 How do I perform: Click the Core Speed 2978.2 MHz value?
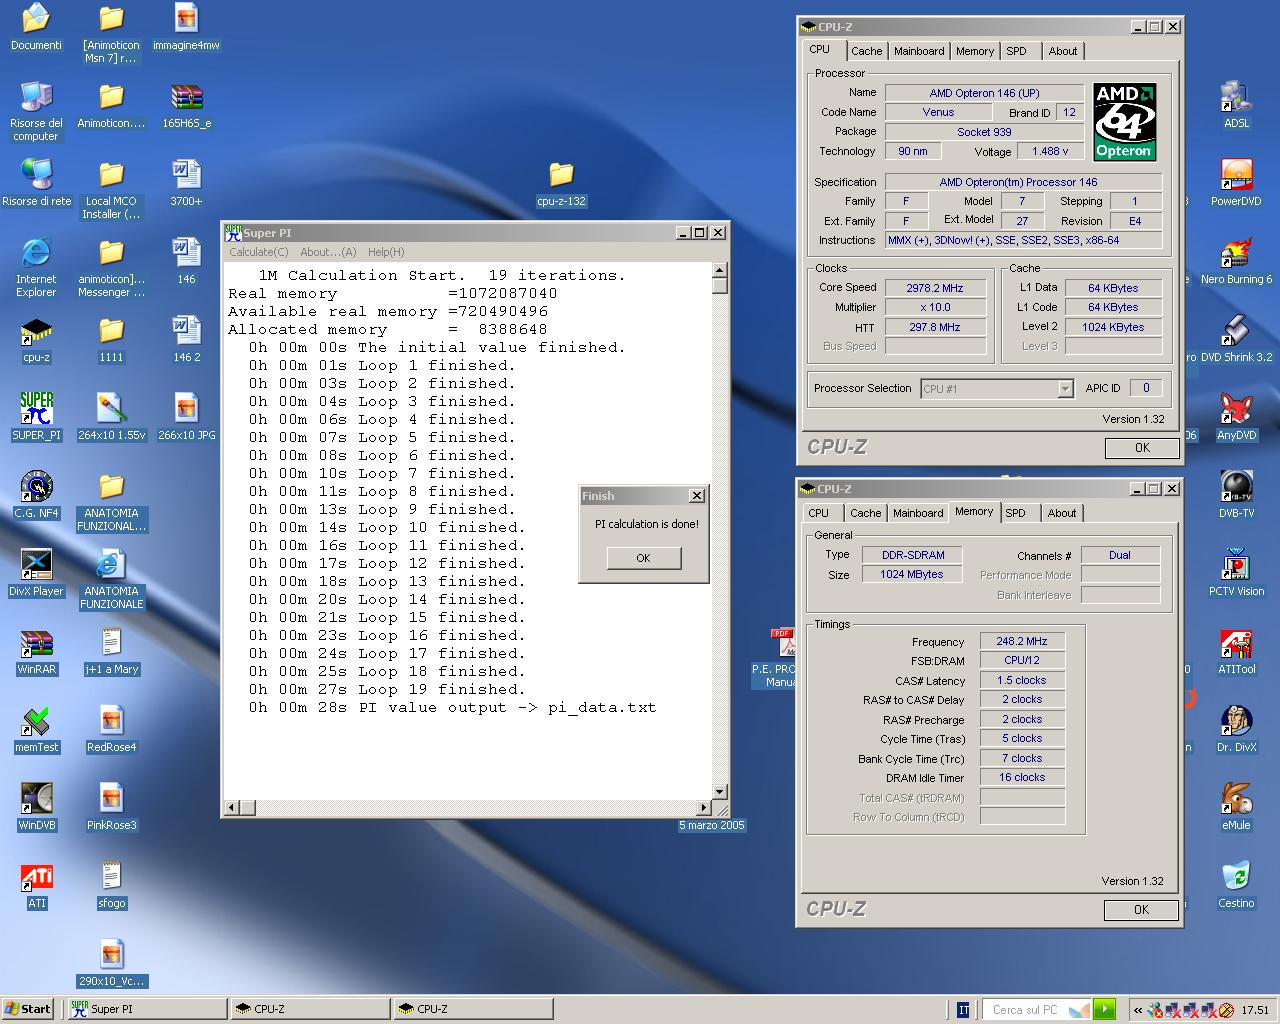(x=935, y=288)
